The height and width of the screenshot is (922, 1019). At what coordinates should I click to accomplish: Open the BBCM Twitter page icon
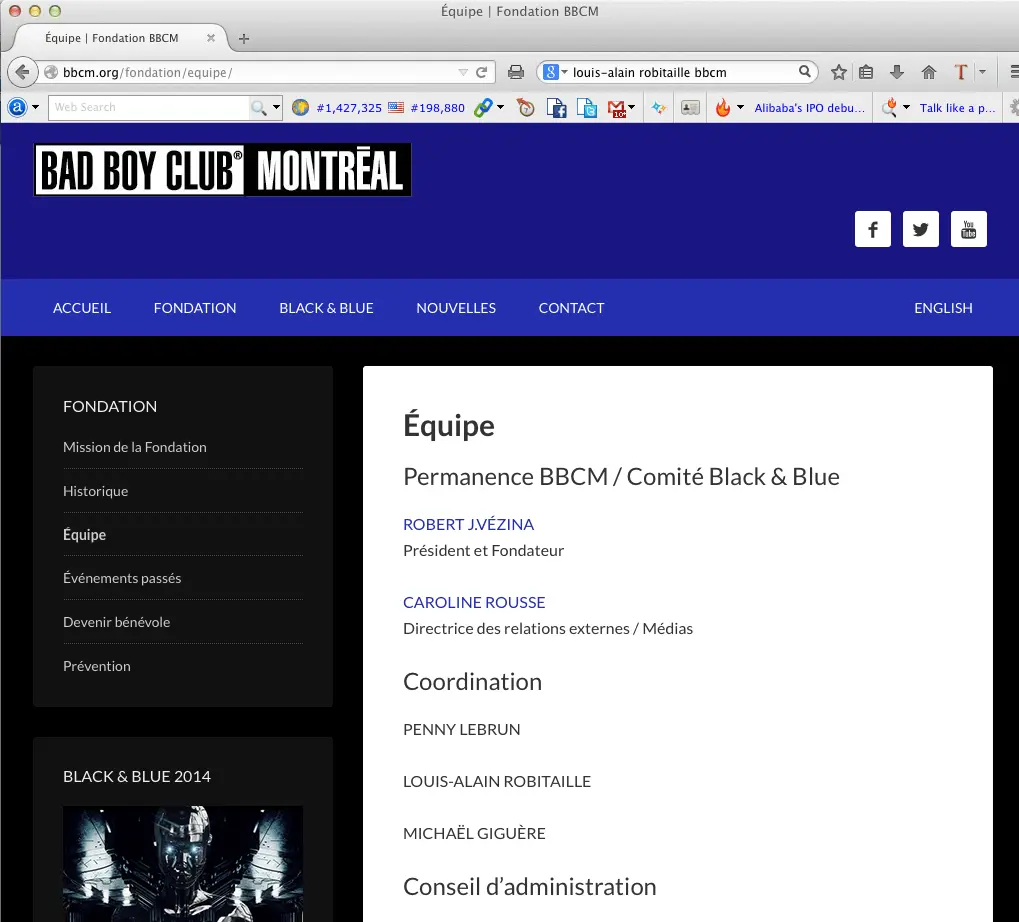pos(921,229)
